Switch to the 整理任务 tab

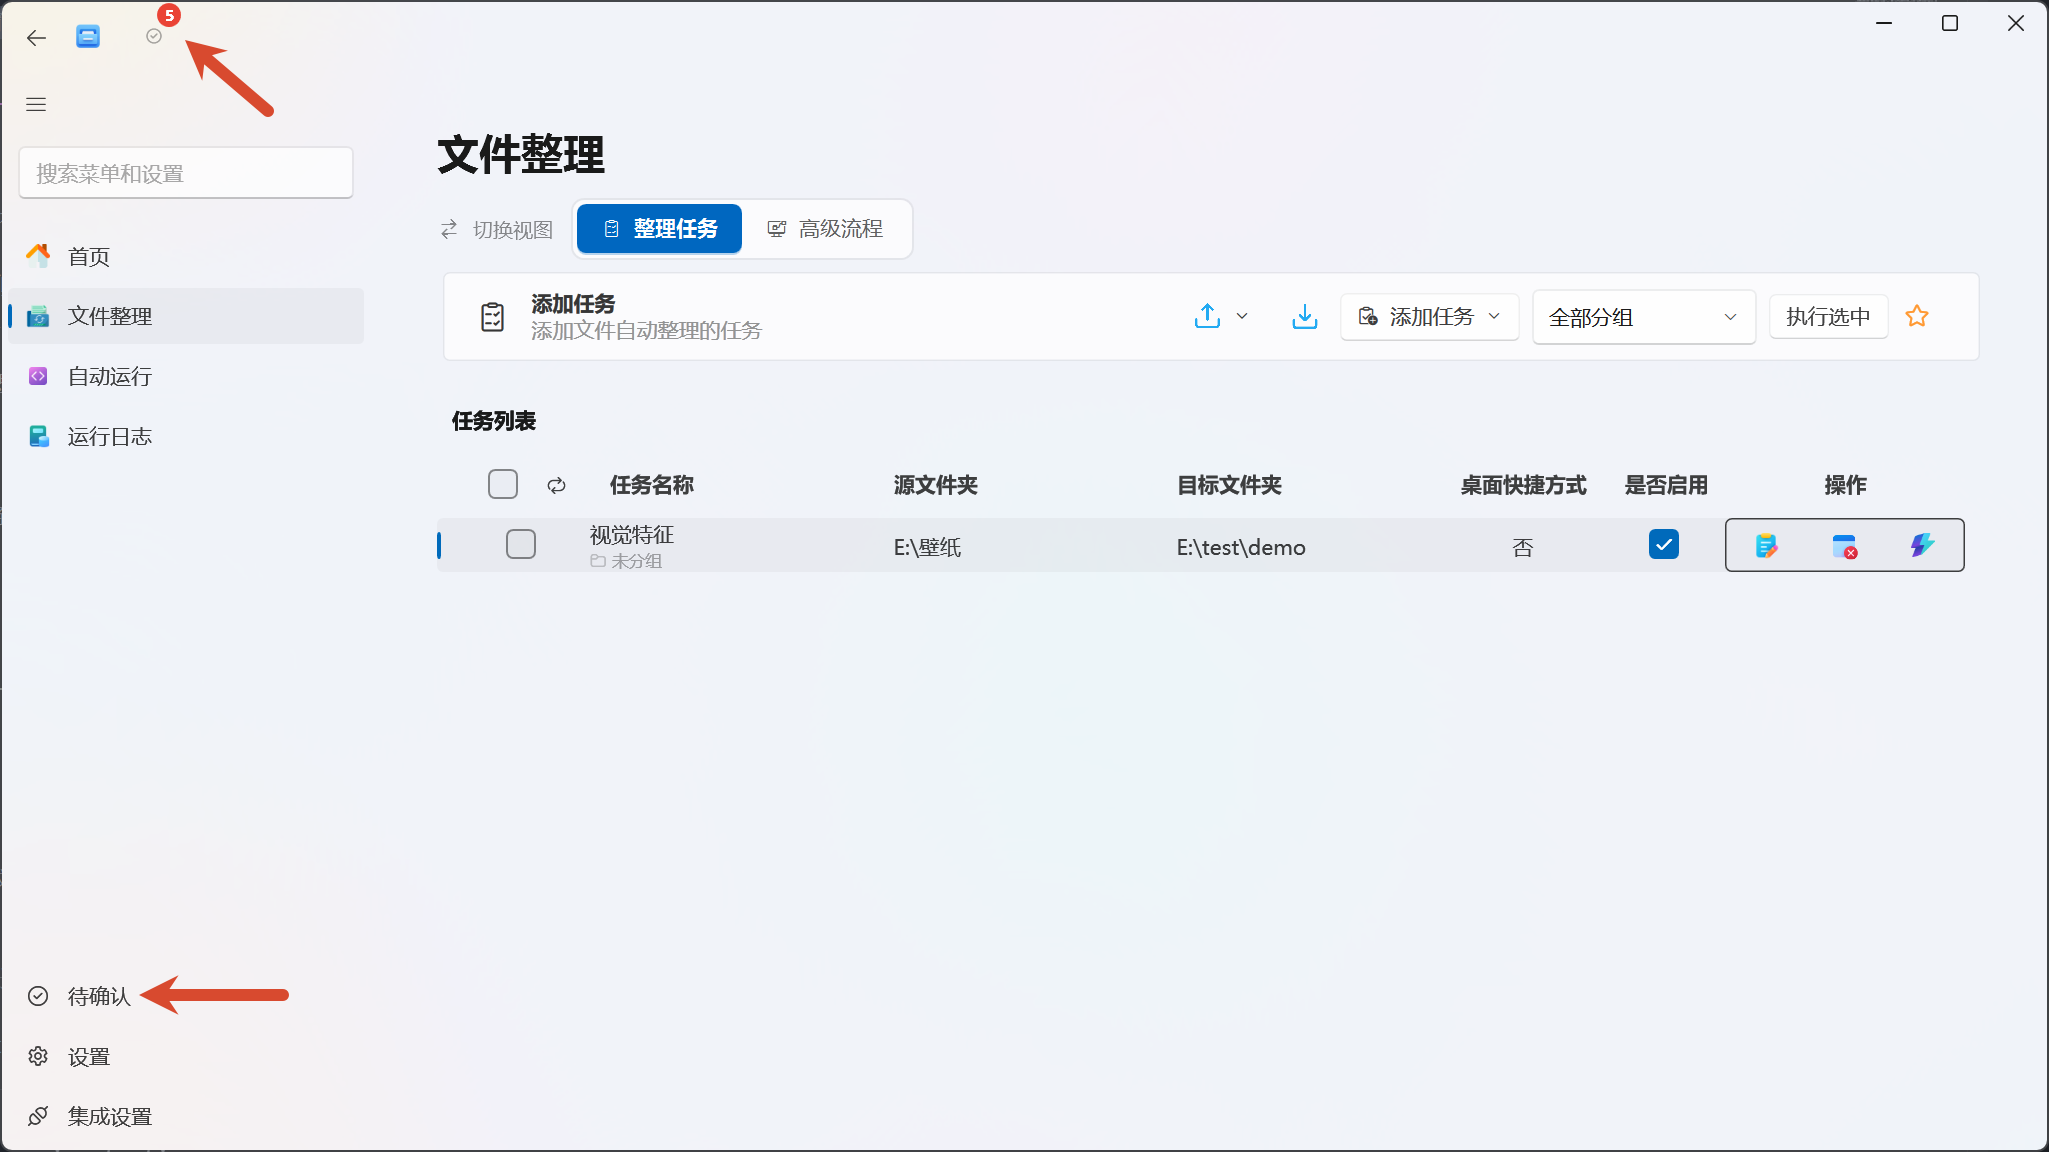point(660,229)
